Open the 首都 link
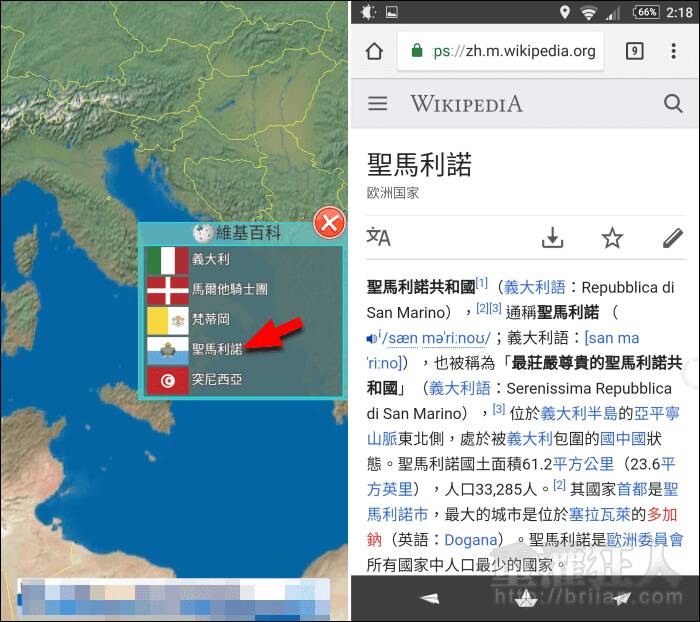Screen dimensions: 700x622 632,489
